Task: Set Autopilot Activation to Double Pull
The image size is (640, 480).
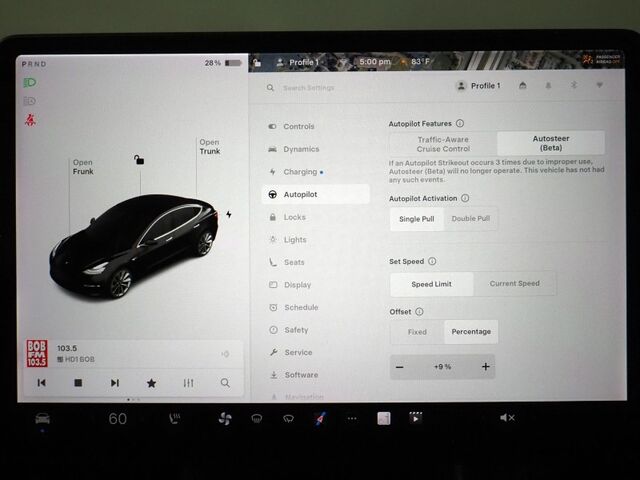Action: (470, 219)
